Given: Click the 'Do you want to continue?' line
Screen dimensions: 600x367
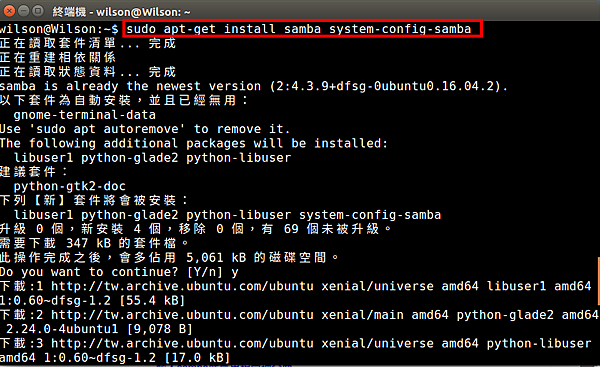Looking at the screenshot, I should (119, 272).
